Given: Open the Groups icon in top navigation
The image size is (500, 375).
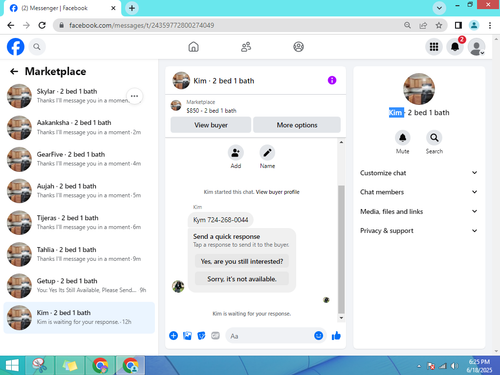Looking at the screenshot, I should (x=298, y=47).
